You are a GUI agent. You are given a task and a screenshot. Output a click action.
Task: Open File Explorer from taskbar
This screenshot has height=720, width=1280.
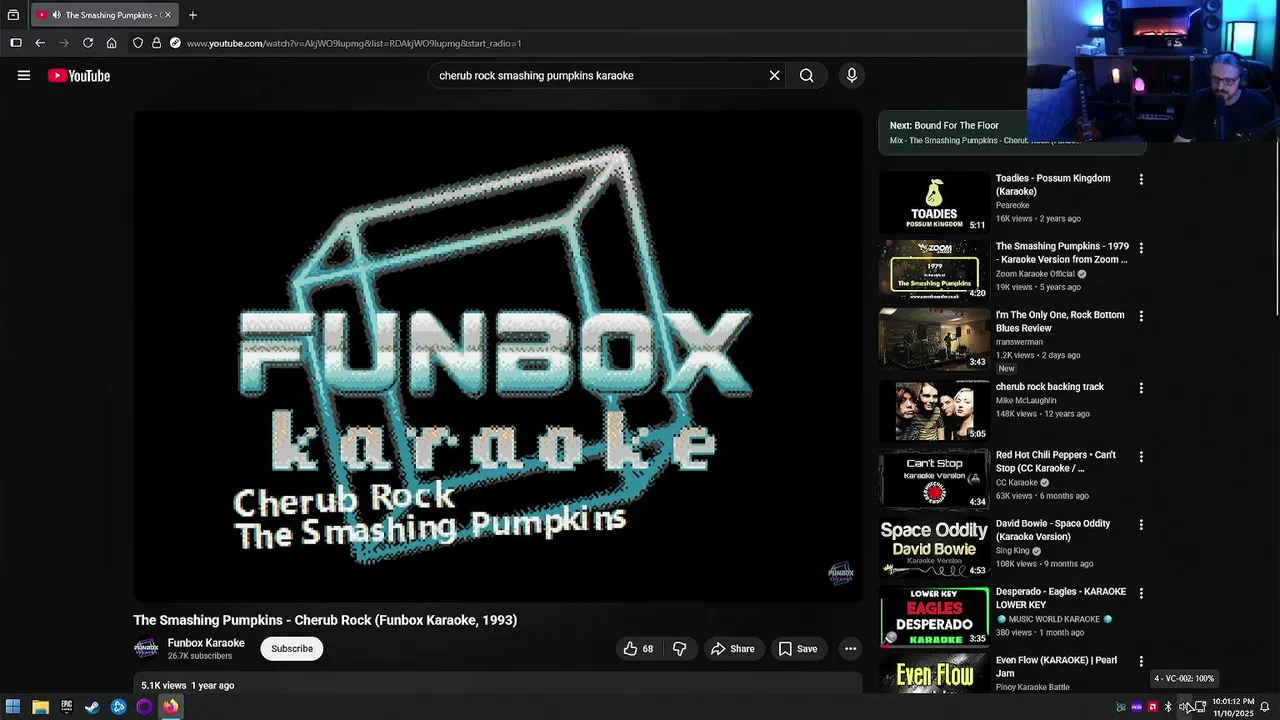[40, 707]
